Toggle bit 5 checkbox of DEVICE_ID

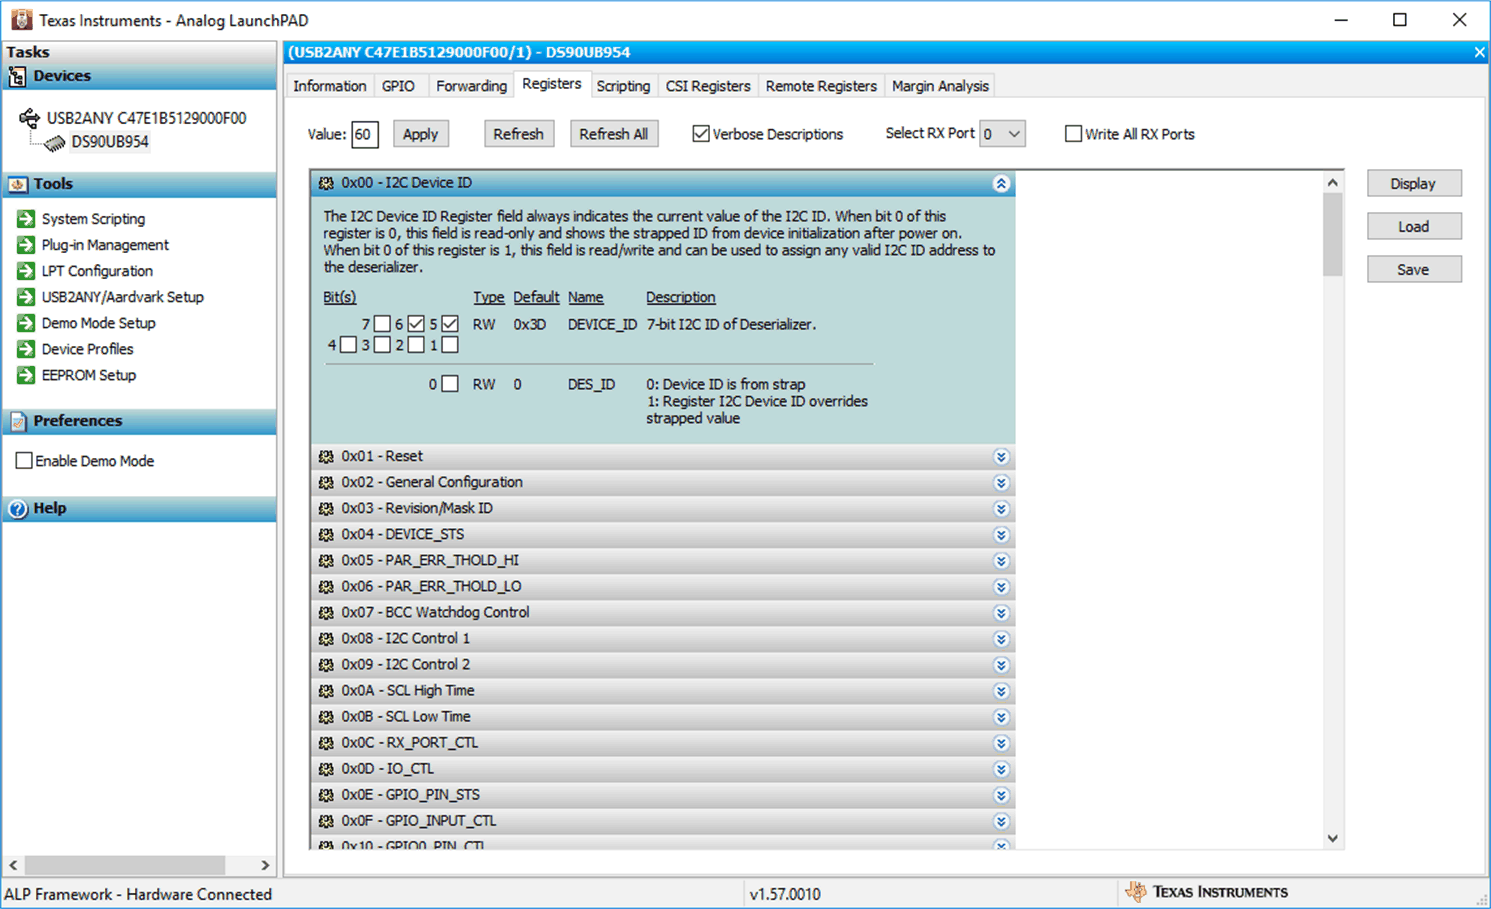(x=450, y=324)
